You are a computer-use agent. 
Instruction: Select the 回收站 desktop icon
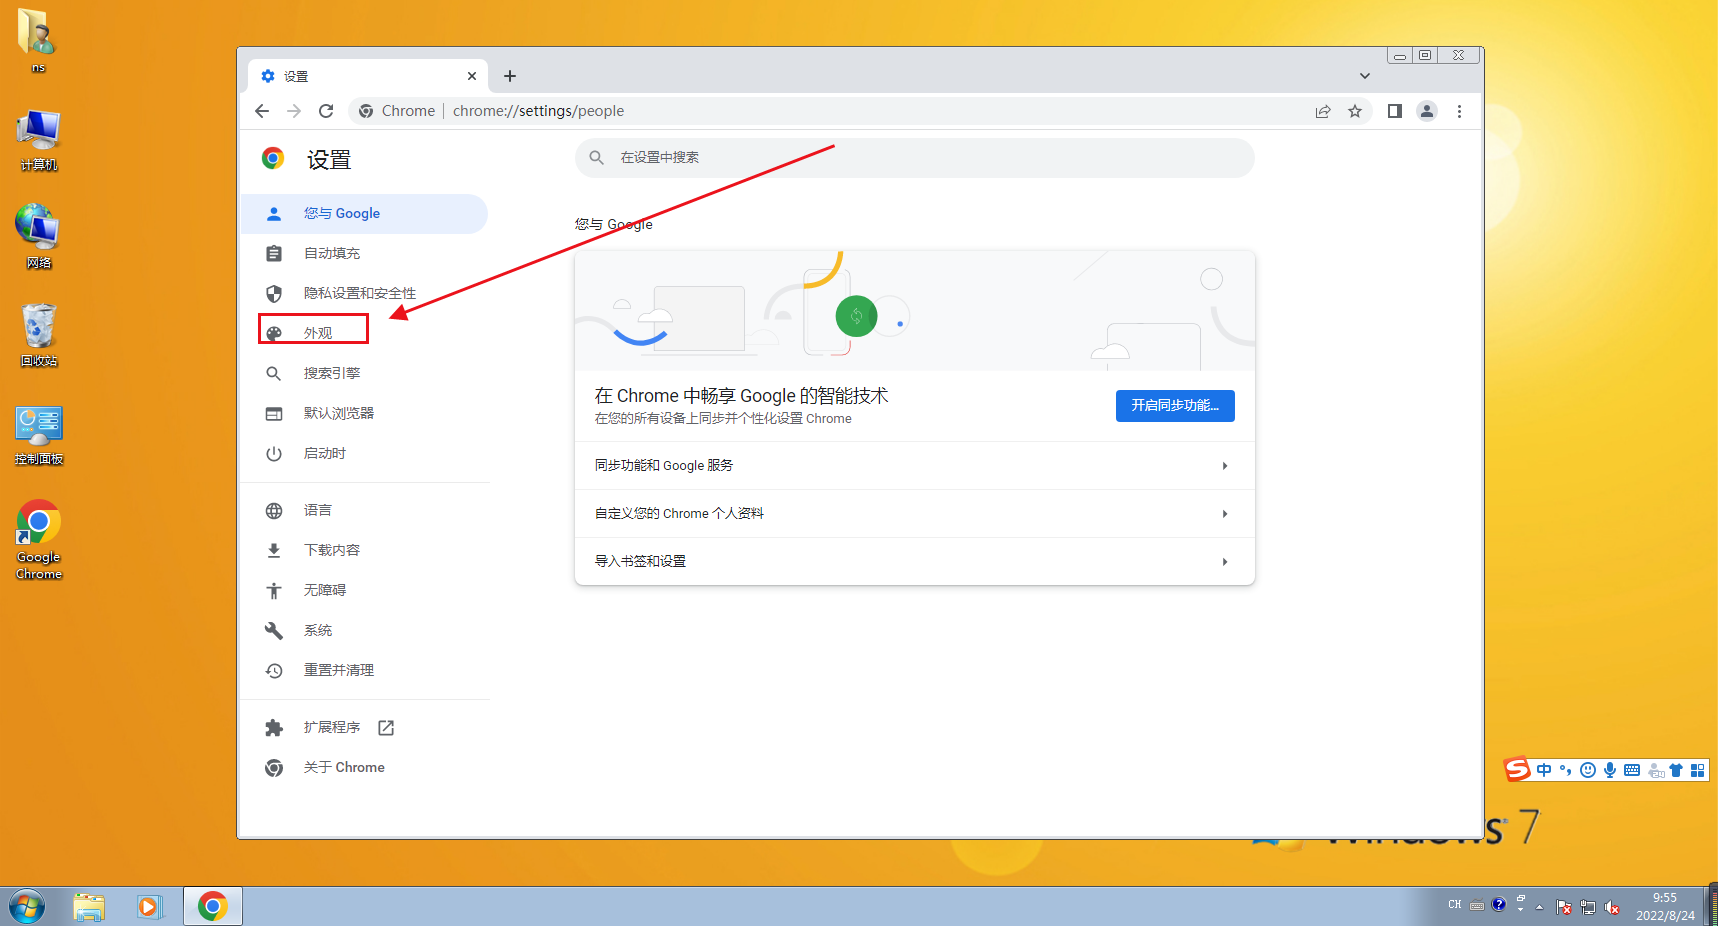(x=38, y=335)
